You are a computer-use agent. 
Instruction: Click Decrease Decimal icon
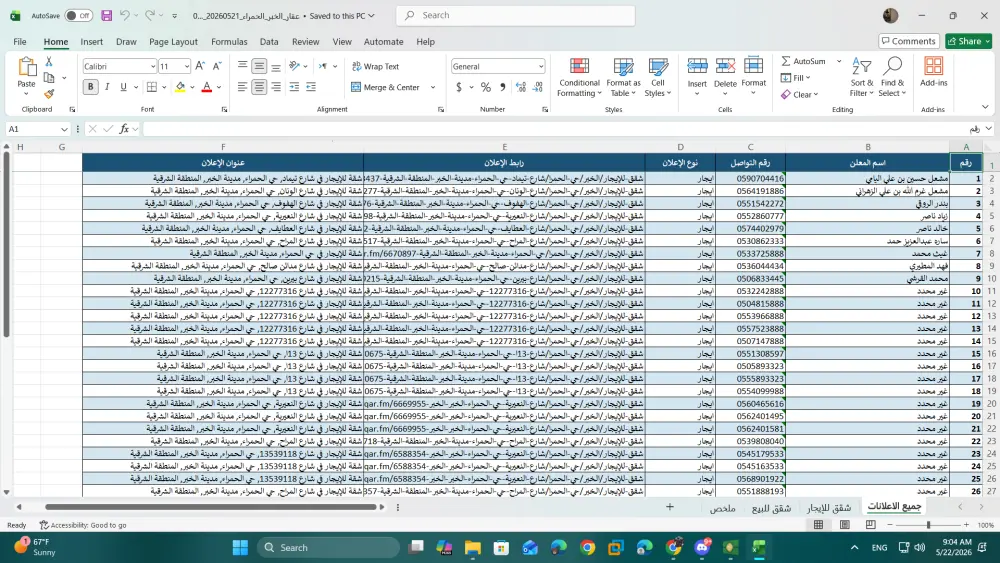538,87
